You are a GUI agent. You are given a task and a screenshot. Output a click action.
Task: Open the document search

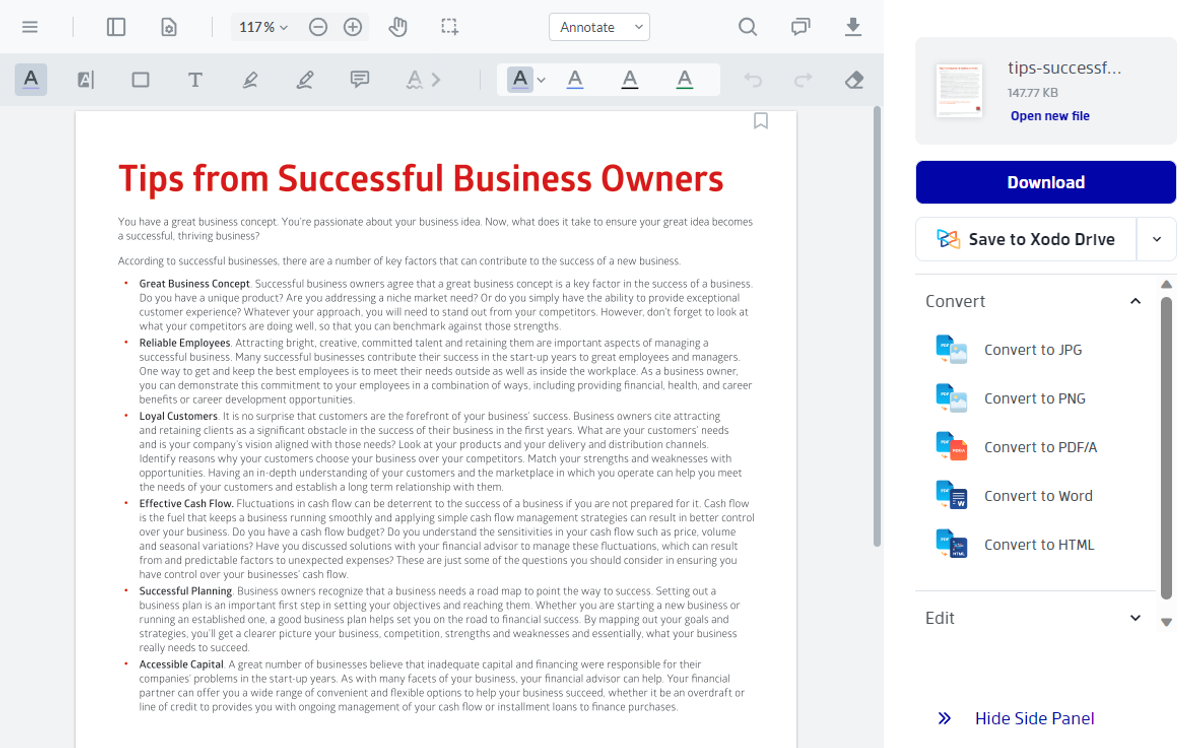click(x=747, y=27)
